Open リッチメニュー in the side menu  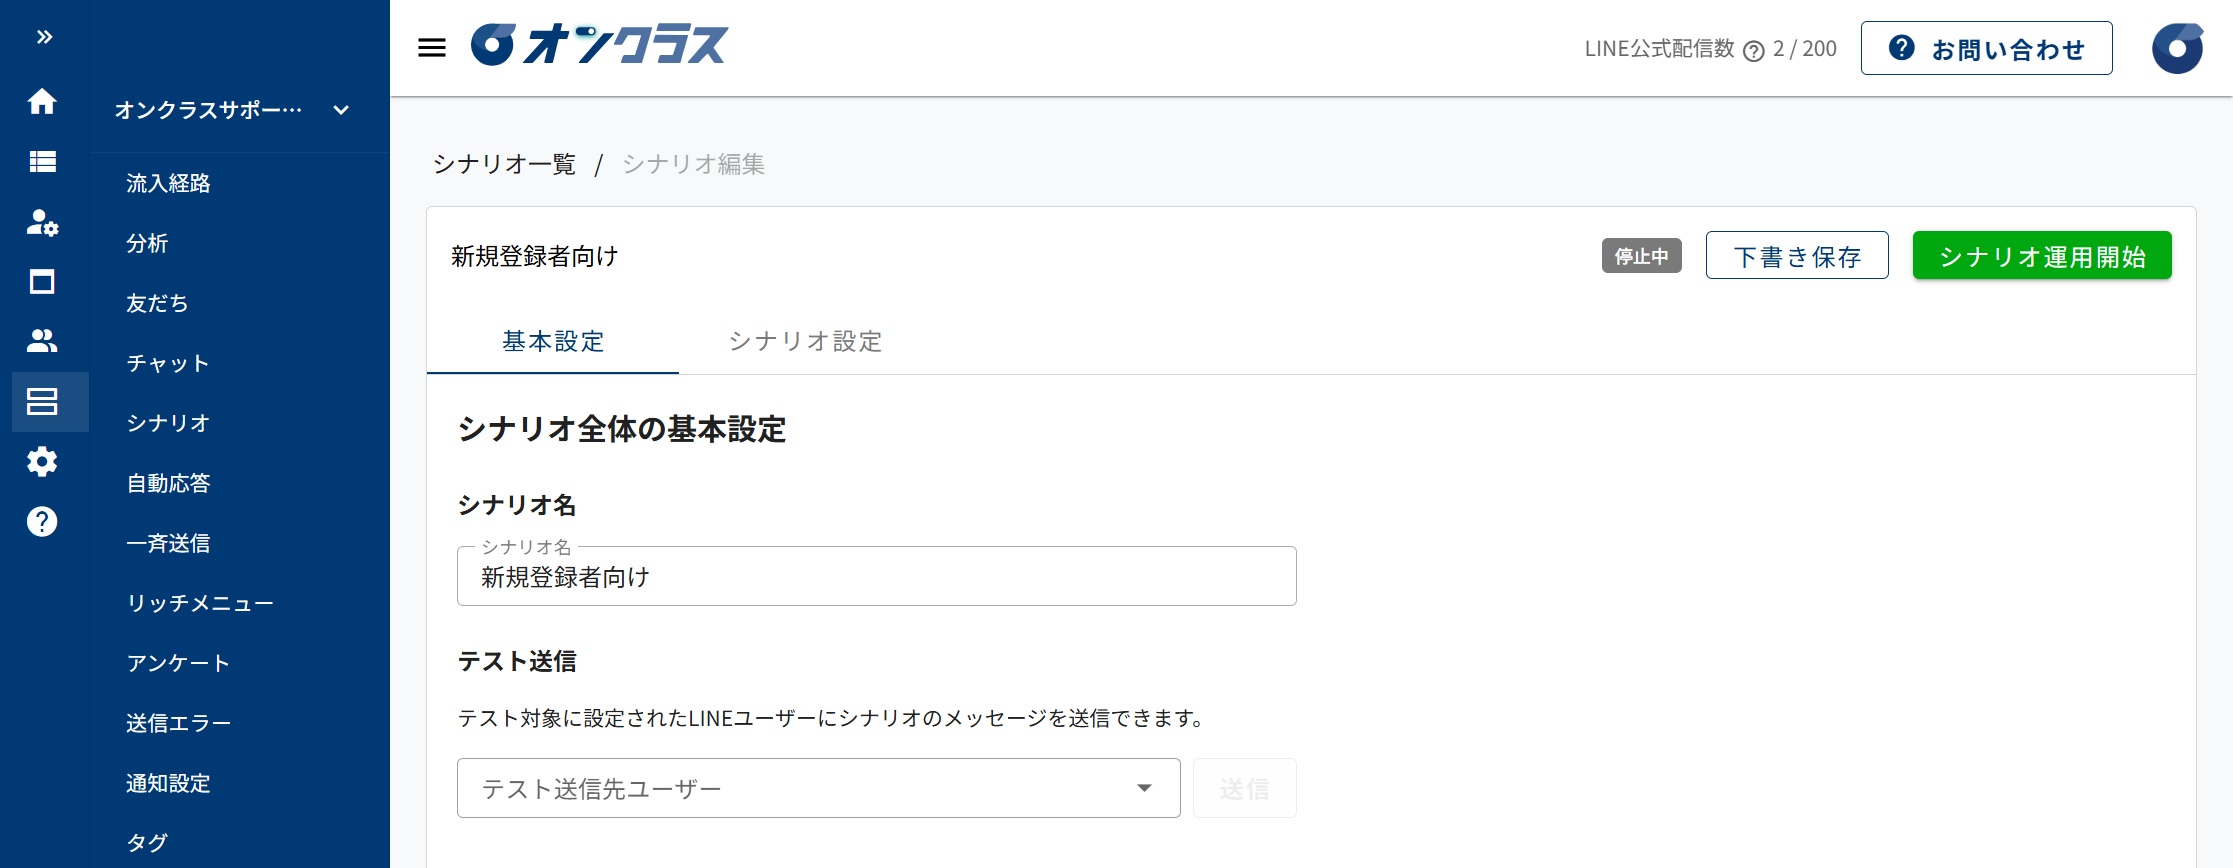tap(200, 603)
